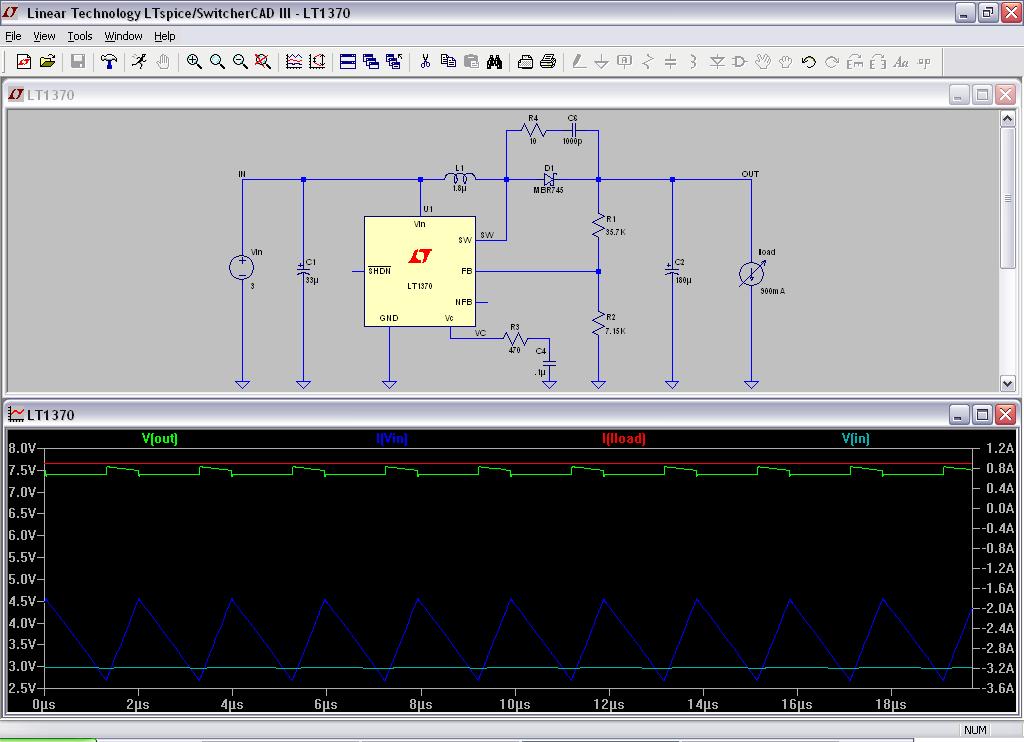The height and width of the screenshot is (742, 1024).
Task: Click the Mirror component icon
Action: 878,61
